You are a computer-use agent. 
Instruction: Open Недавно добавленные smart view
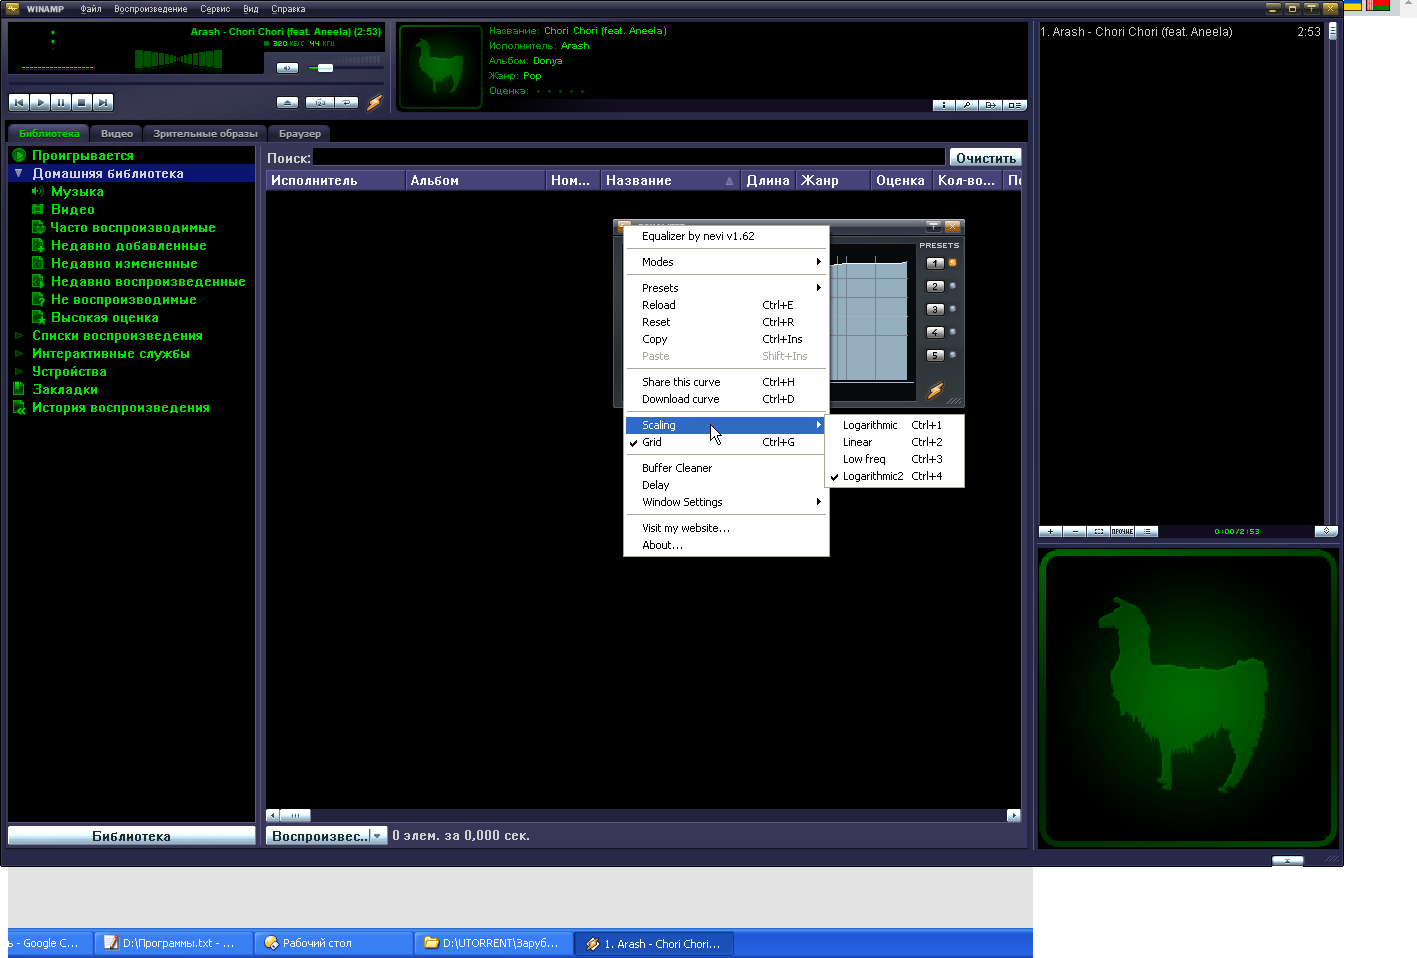128,245
